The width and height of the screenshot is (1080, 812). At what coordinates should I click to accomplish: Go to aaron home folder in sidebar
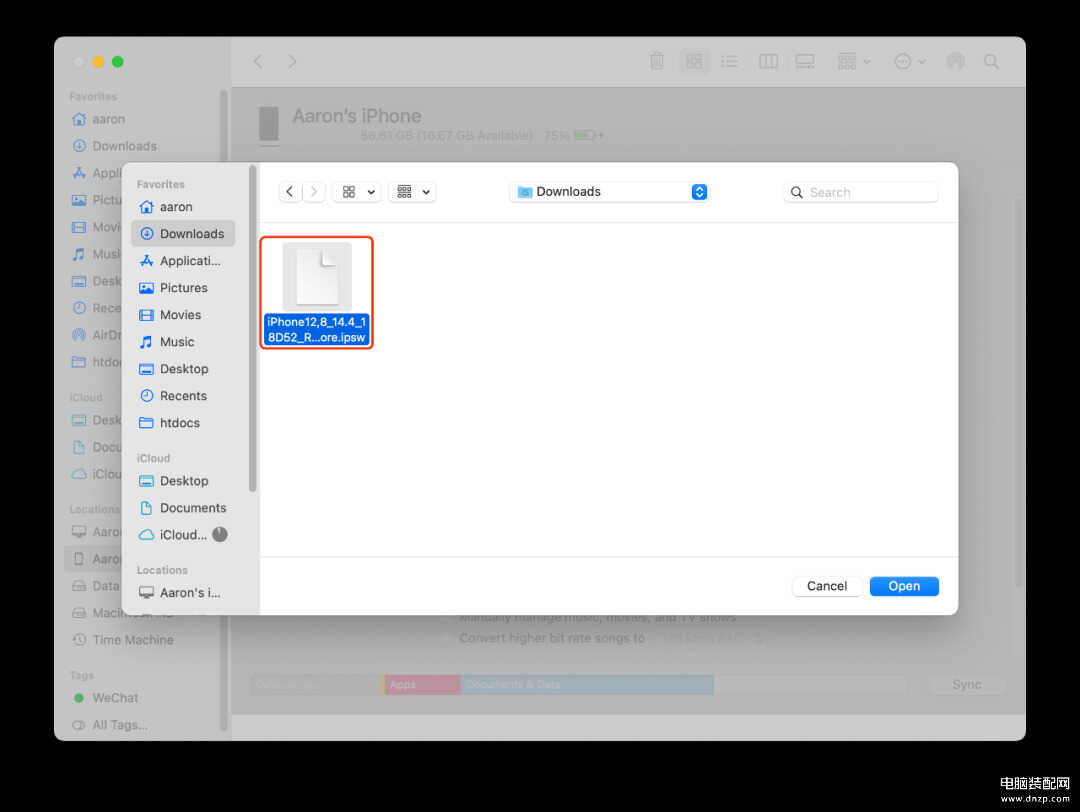[176, 207]
